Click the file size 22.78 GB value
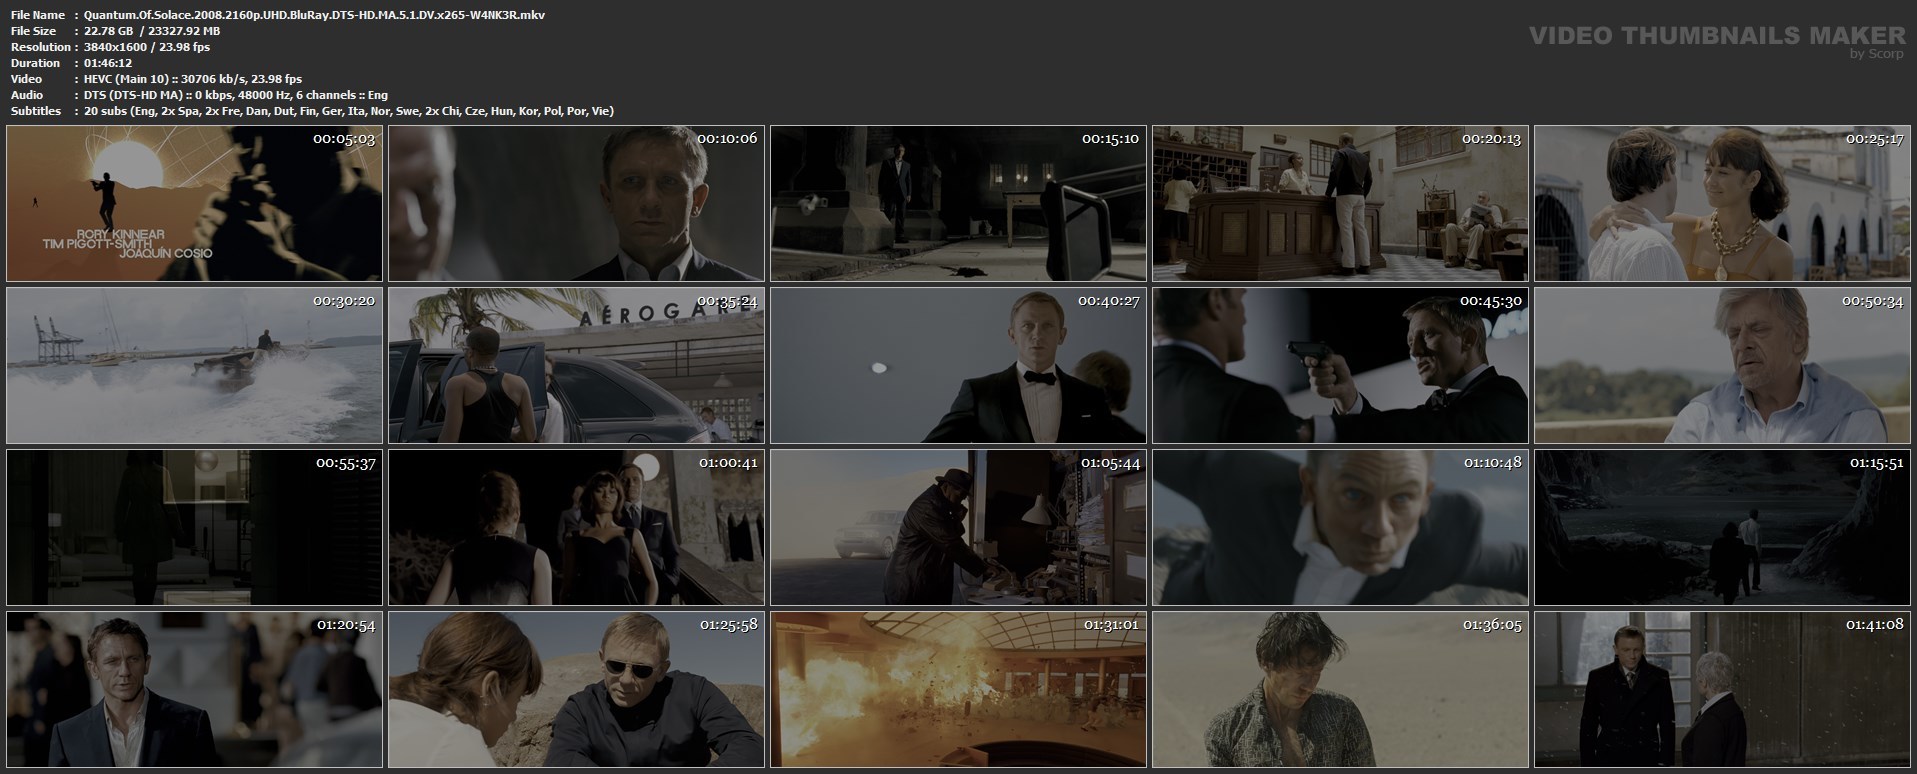Viewport: 1917px width, 774px height. pos(152,31)
